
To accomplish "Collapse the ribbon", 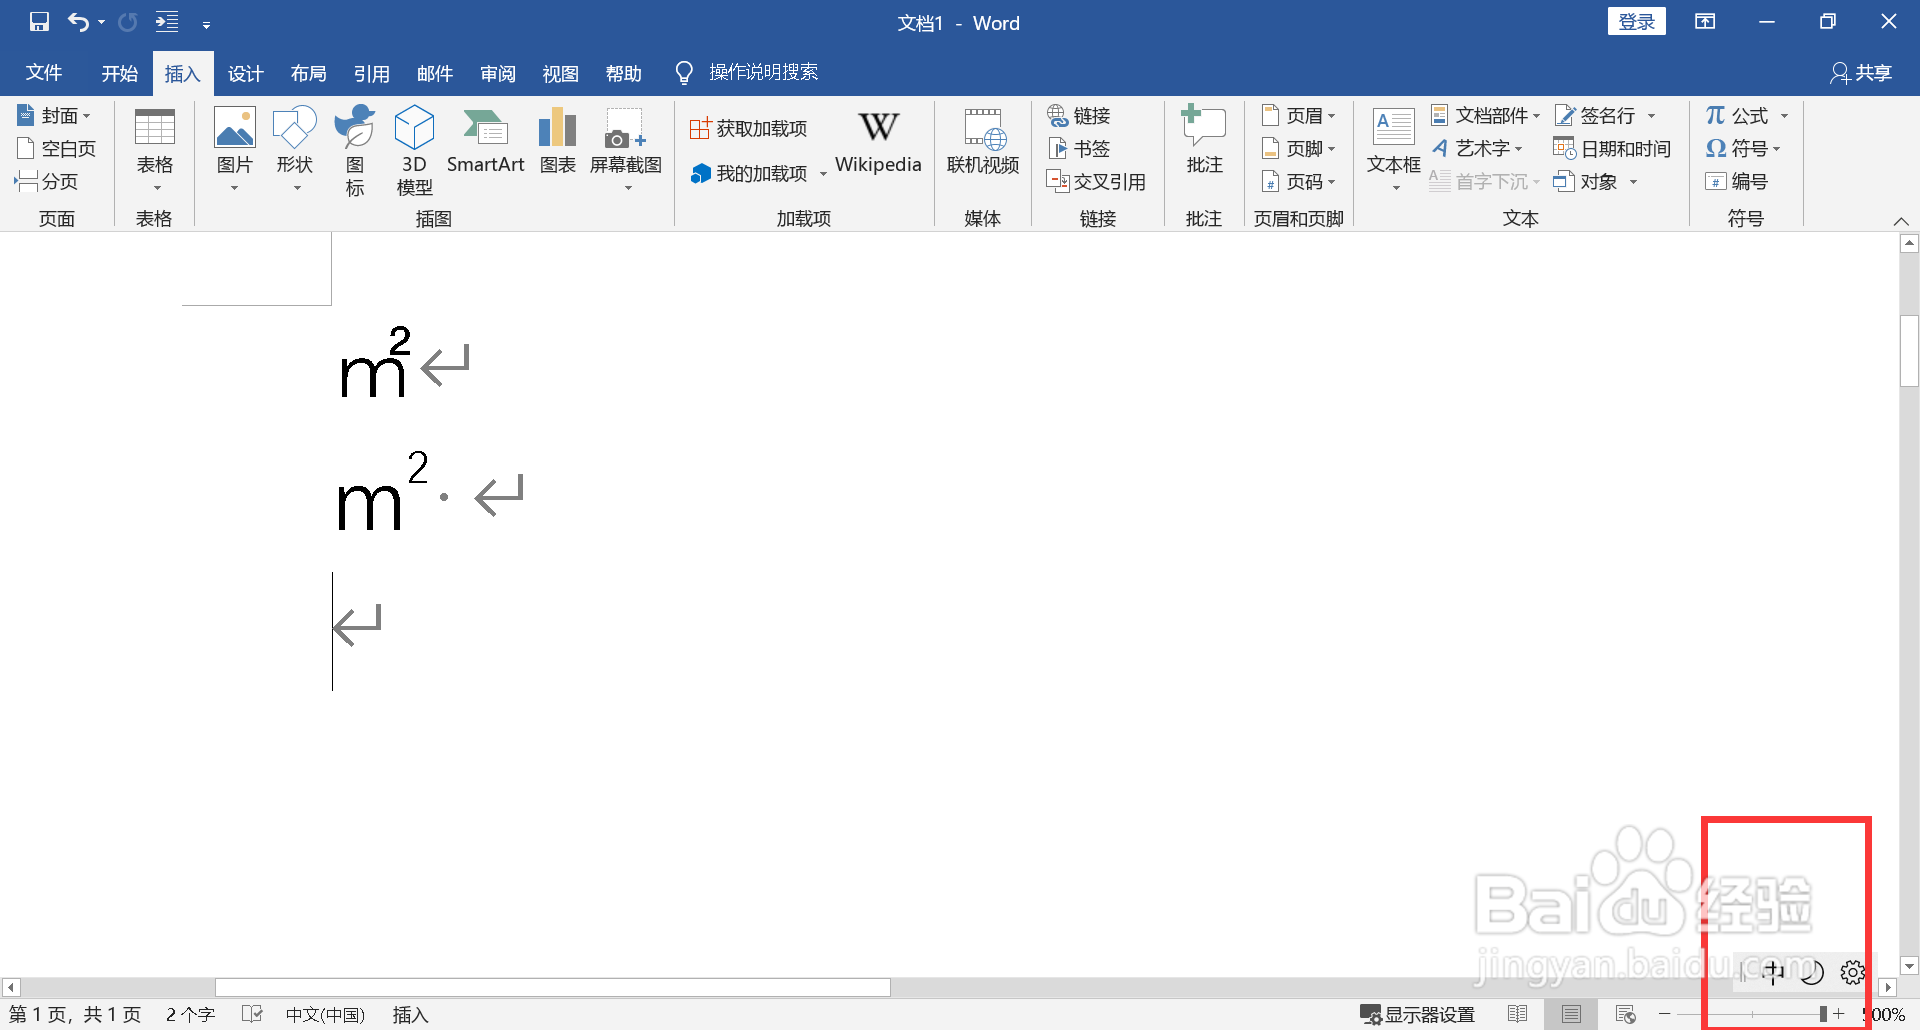I will click(1902, 221).
